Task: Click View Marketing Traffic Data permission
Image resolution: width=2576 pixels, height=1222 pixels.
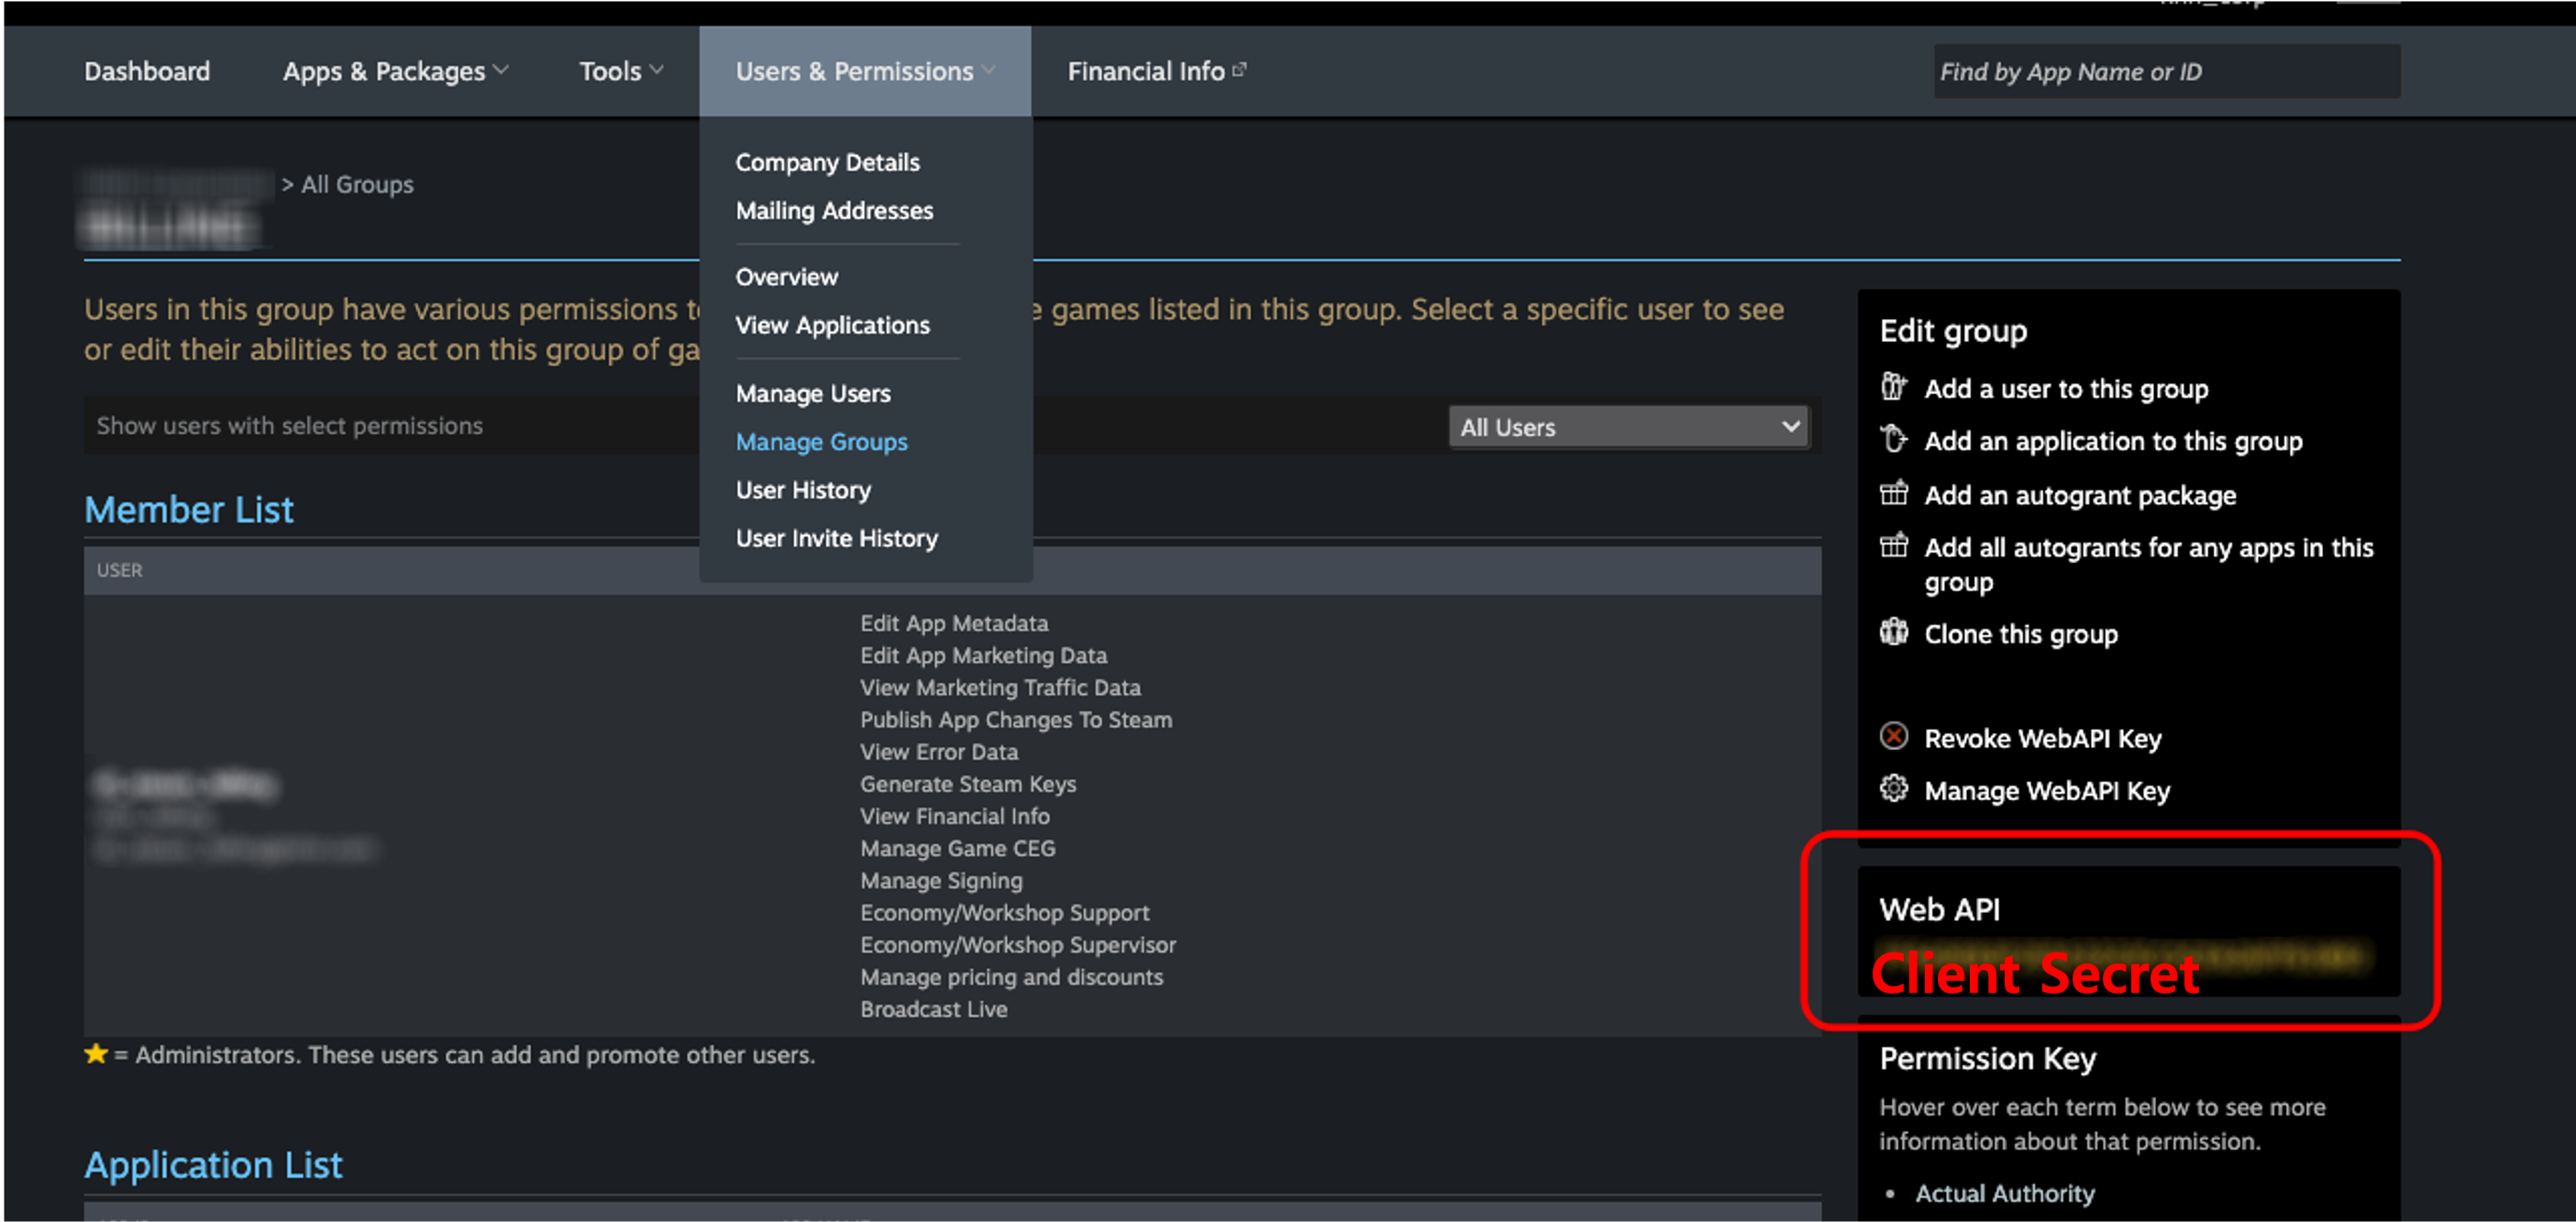Action: (1000, 687)
